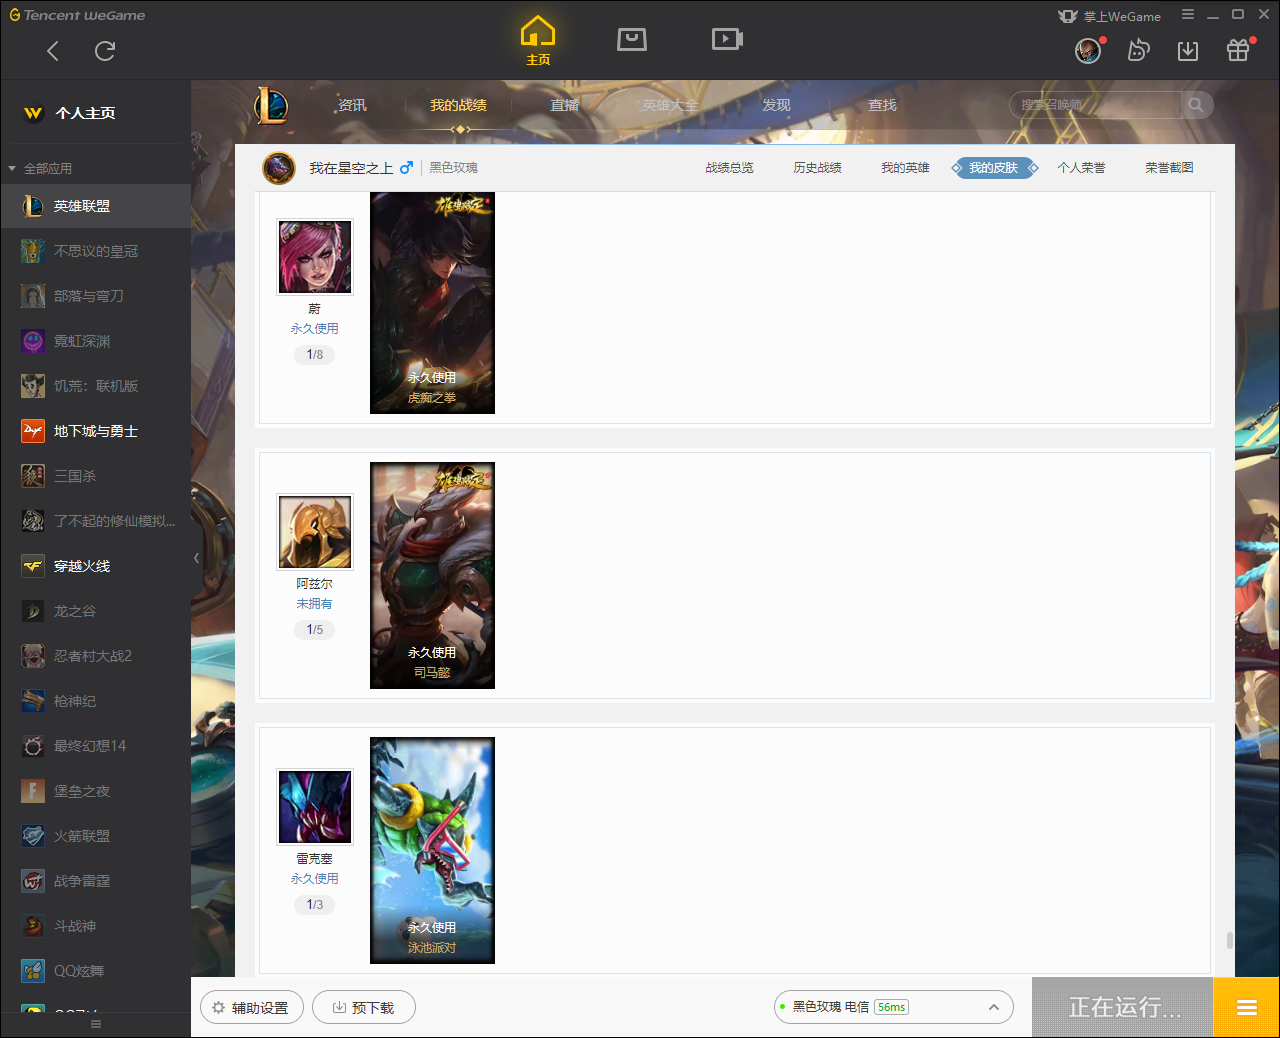
Task: Open the gift box icon
Action: (1238, 51)
